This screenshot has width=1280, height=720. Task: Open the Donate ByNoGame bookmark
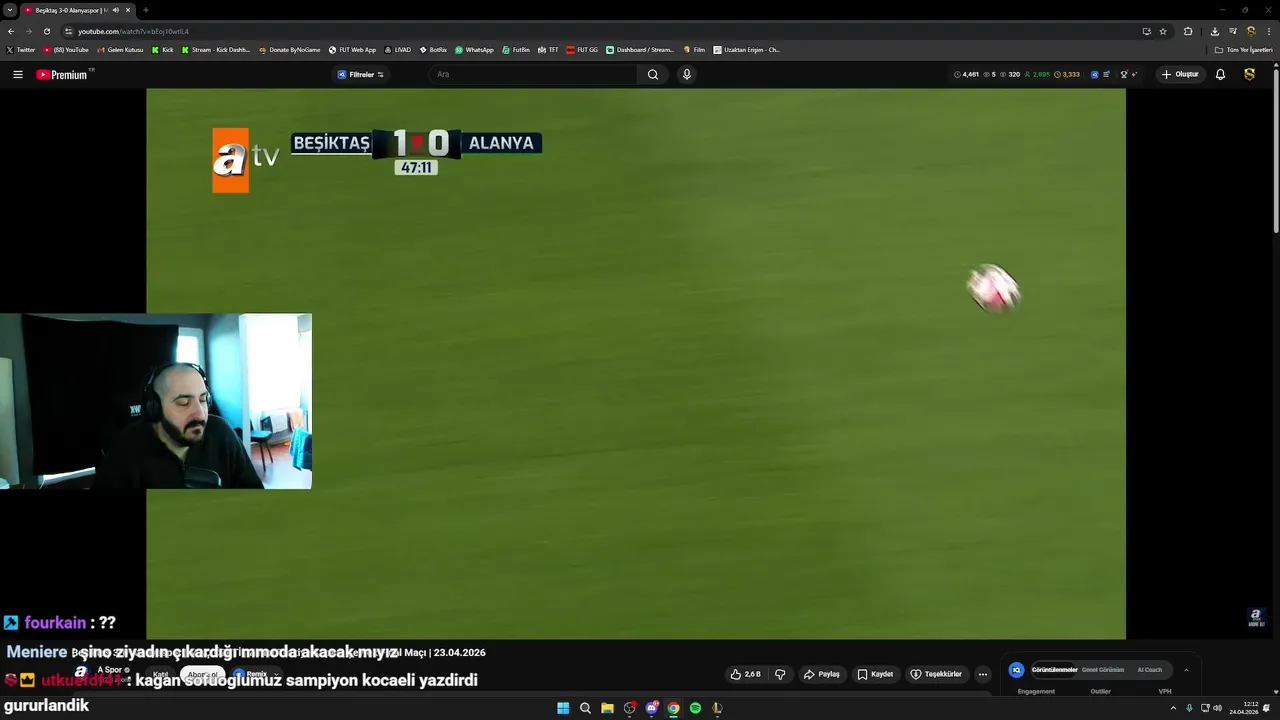(290, 49)
